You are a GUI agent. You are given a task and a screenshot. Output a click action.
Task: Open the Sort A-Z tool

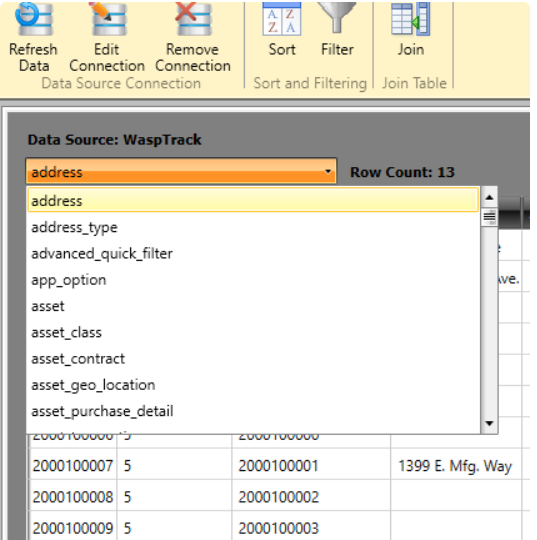(x=282, y=19)
